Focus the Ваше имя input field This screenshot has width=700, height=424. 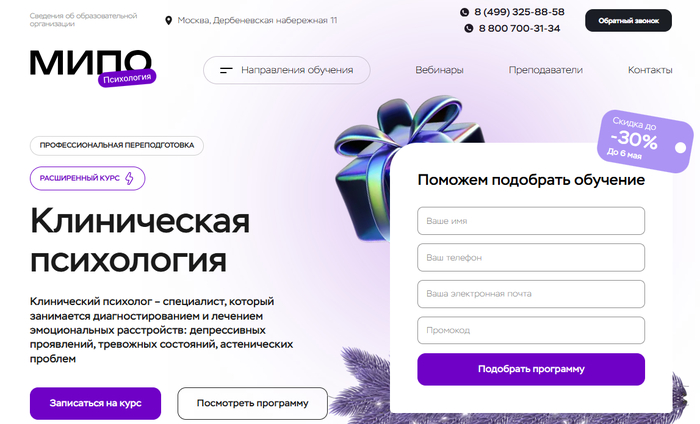[x=531, y=221]
